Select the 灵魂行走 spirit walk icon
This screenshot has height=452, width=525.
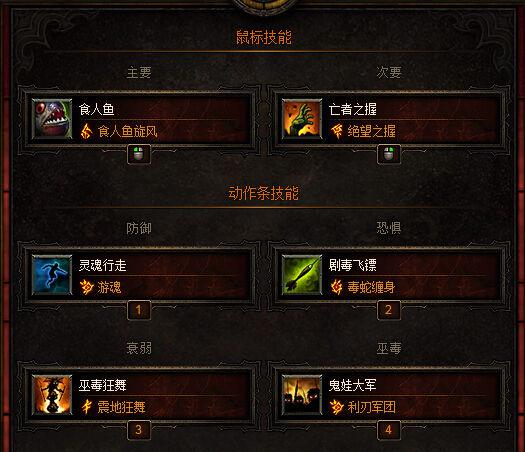click(x=52, y=275)
